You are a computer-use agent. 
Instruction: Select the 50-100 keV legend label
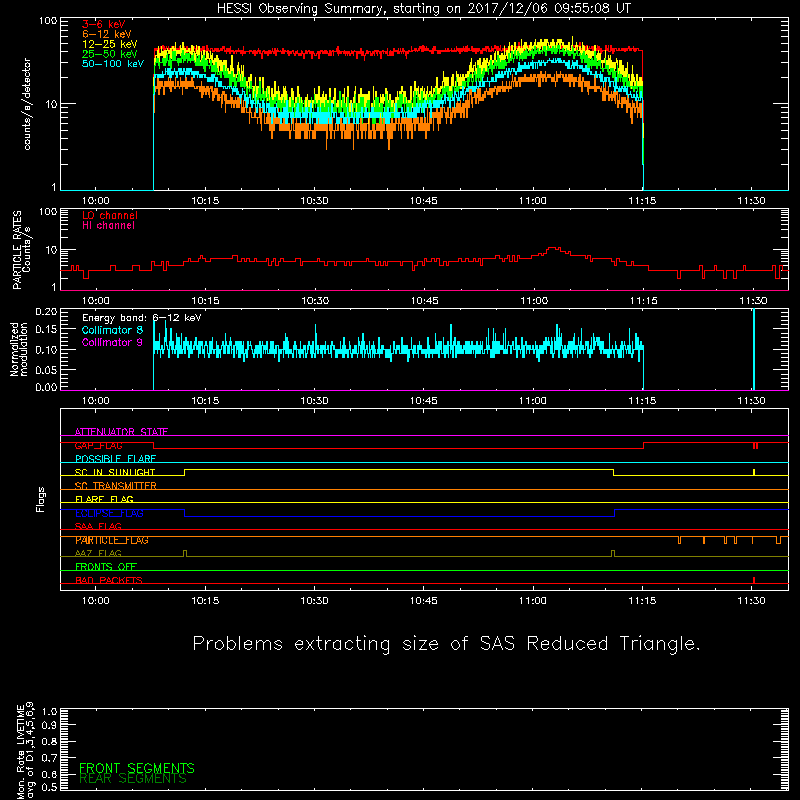[x=113, y=64]
